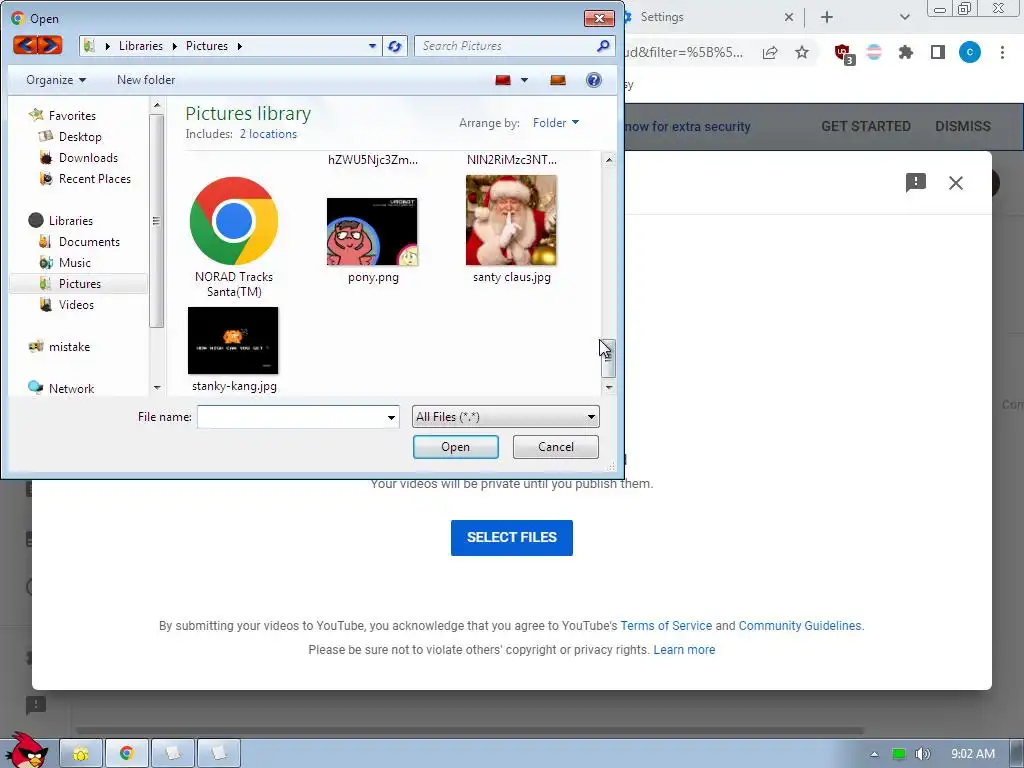The height and width of the screenshot is (768, 1024).
Task: Click the Chrome icon in the taskbar
Action: click(x=126, y=753)
